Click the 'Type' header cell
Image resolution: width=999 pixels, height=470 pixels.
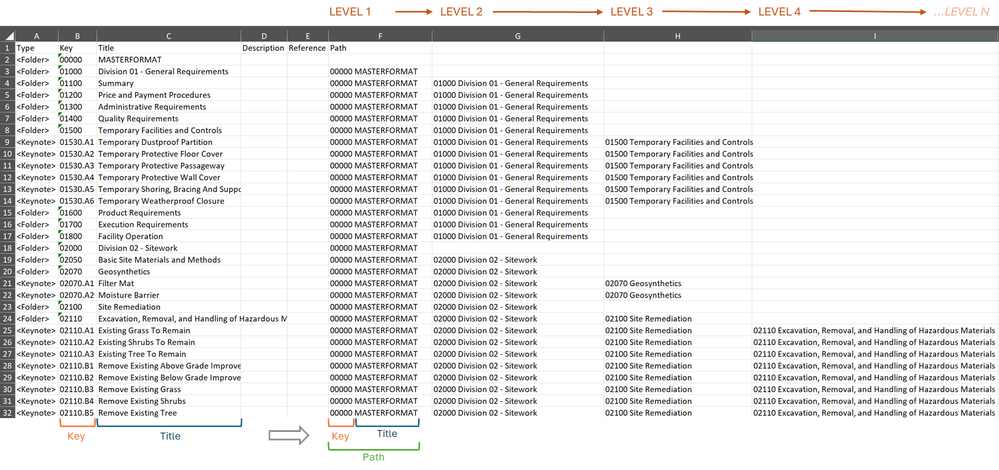pos(36,48)
